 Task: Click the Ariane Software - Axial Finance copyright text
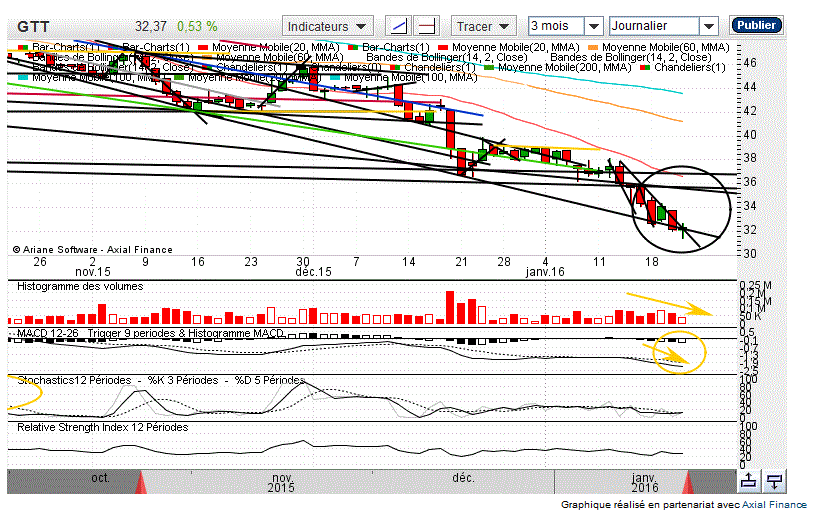pos(93,250)
